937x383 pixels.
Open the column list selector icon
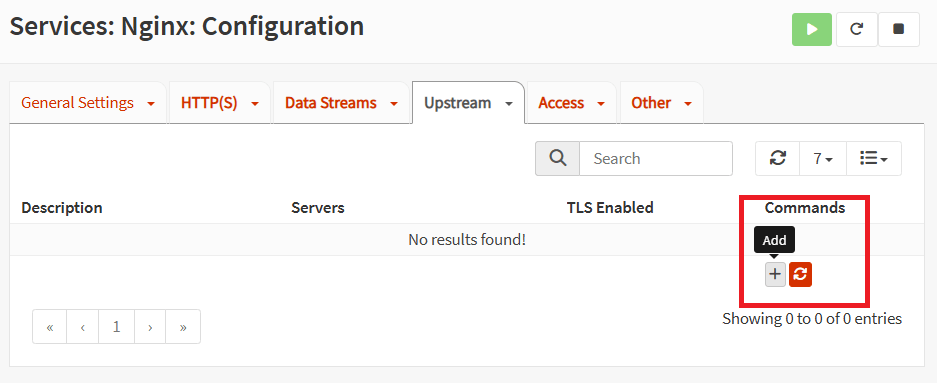(874, 158)
